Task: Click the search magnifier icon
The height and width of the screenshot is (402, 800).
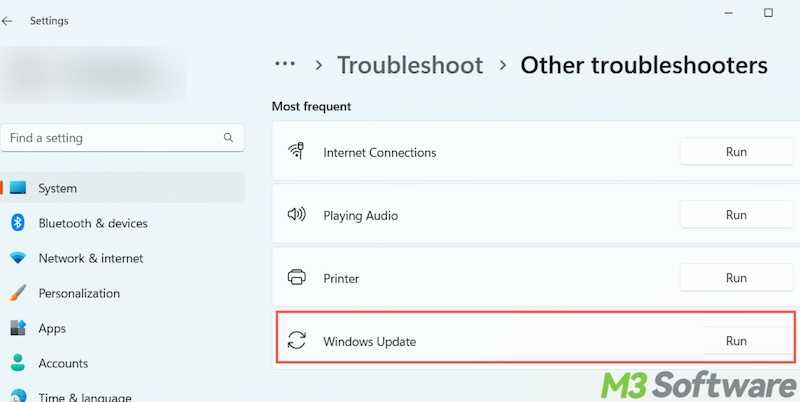Action: (228, 138)
